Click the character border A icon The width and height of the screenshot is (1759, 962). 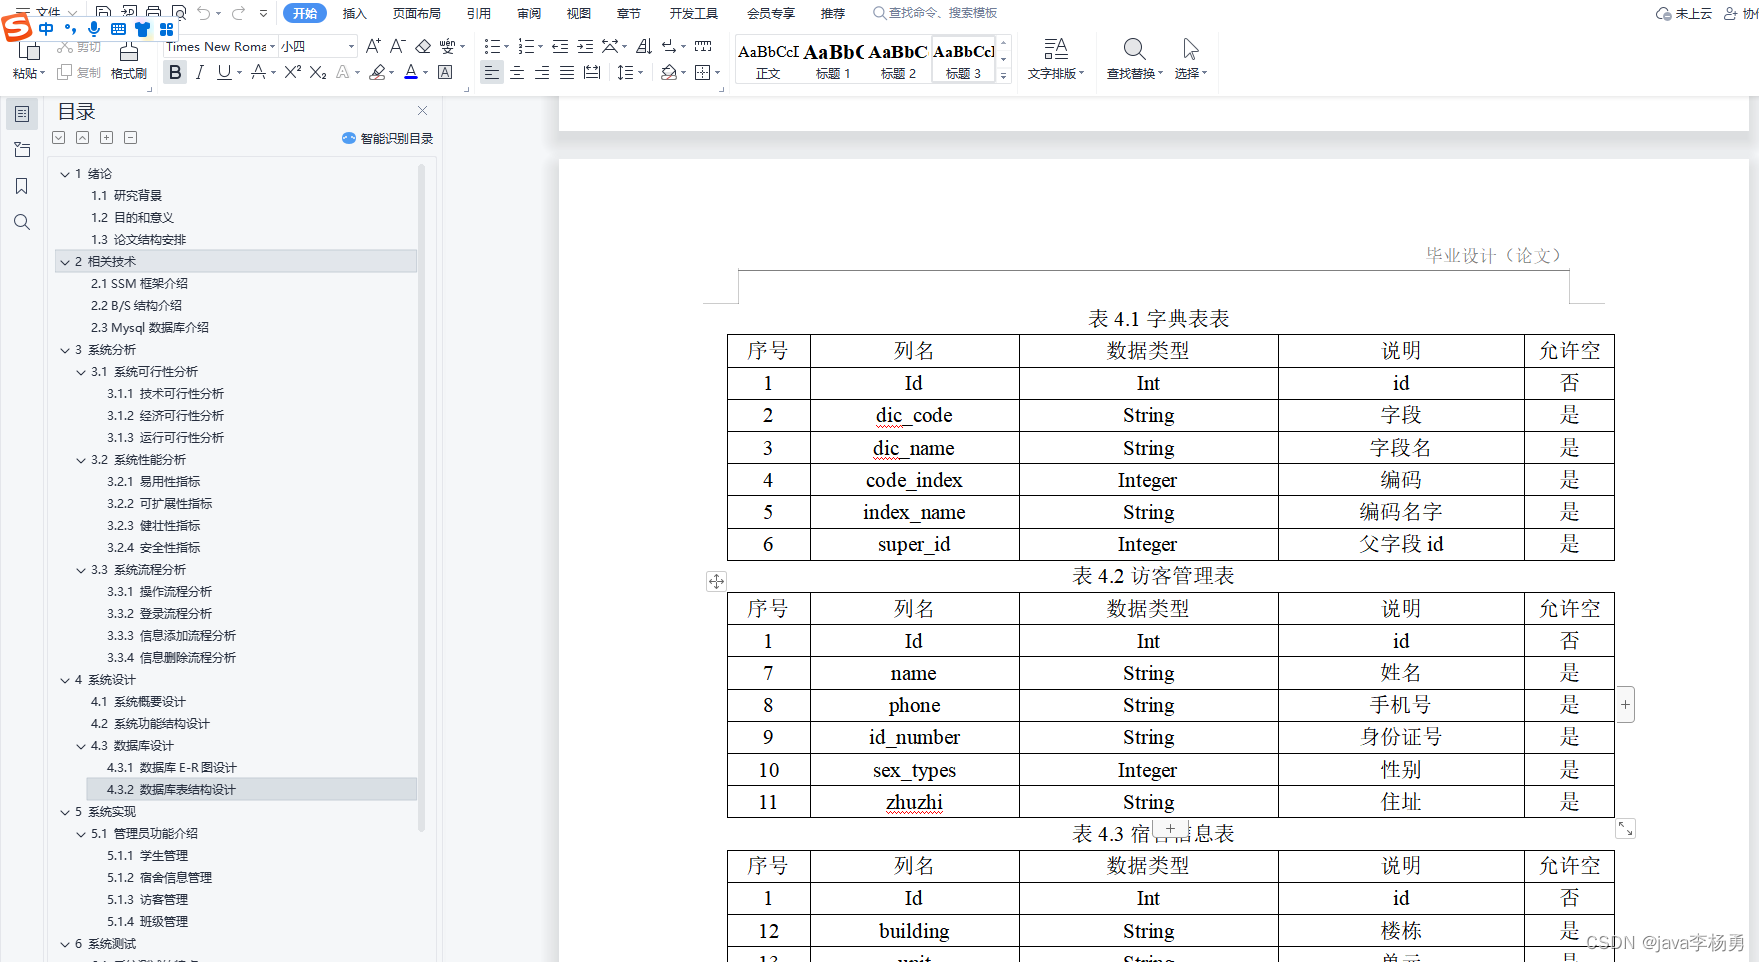pos(446,72)
